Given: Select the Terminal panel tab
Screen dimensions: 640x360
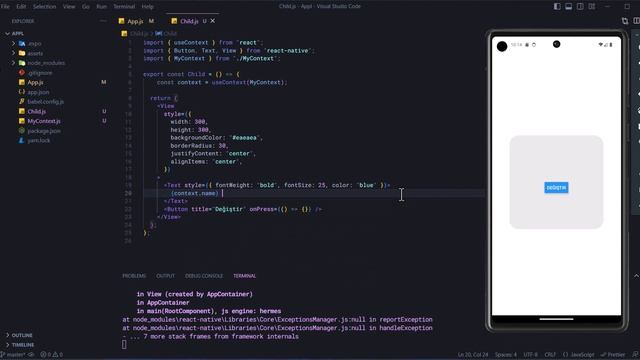Looking at the screenshot, I should tap(244, 276).
